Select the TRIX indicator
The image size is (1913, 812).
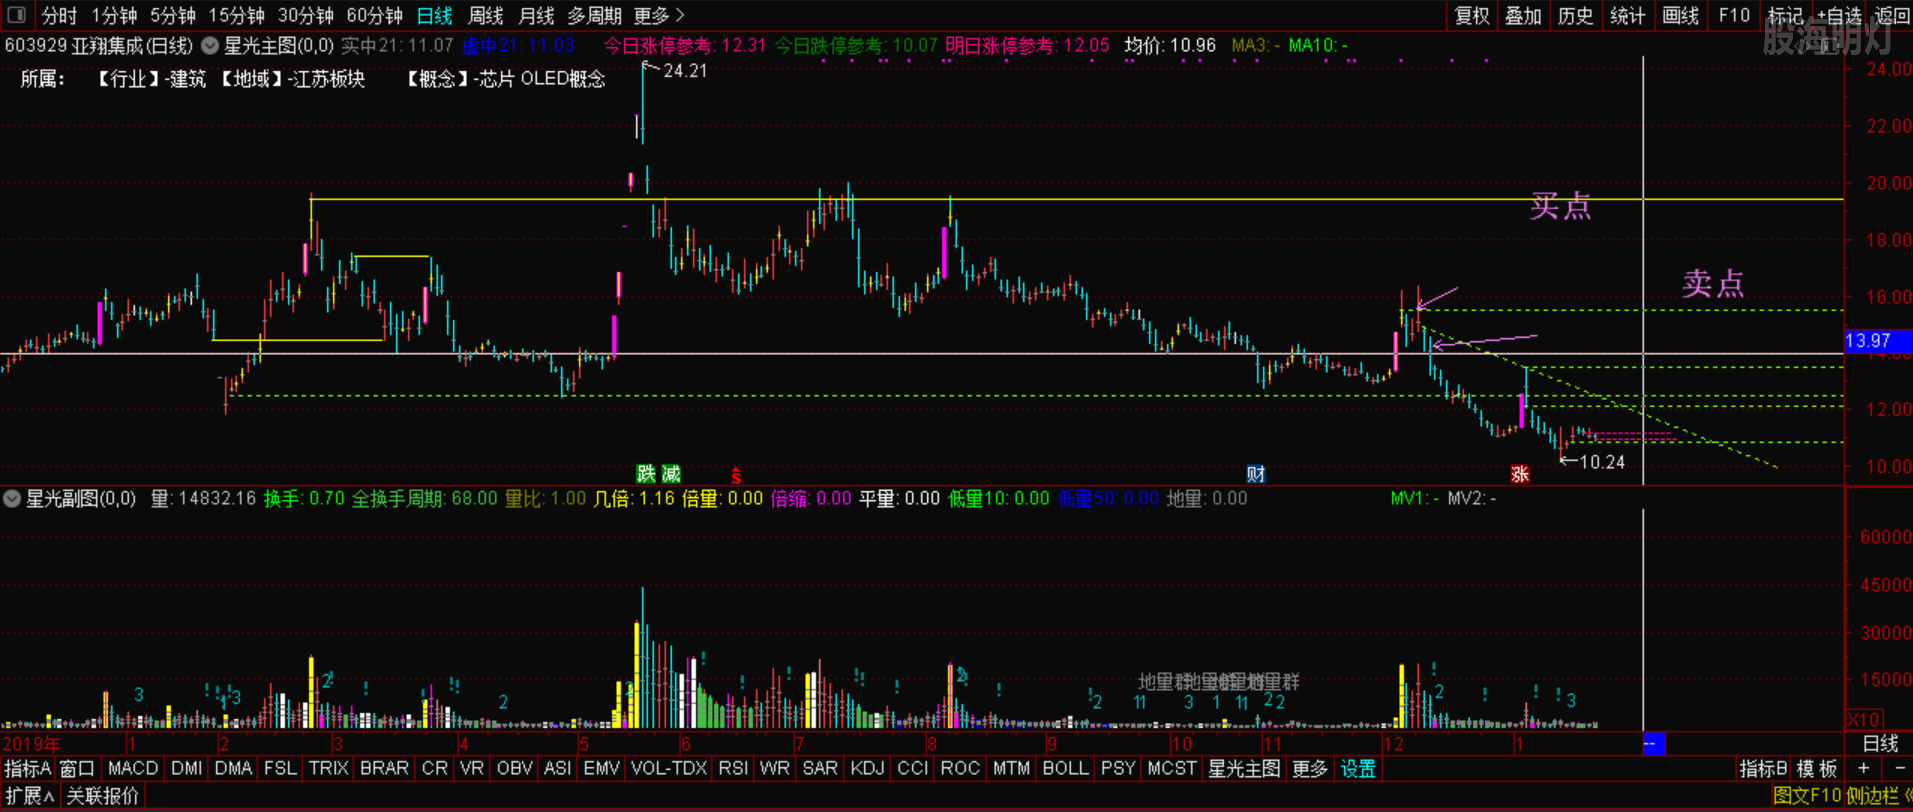click(x=328, y=768)
